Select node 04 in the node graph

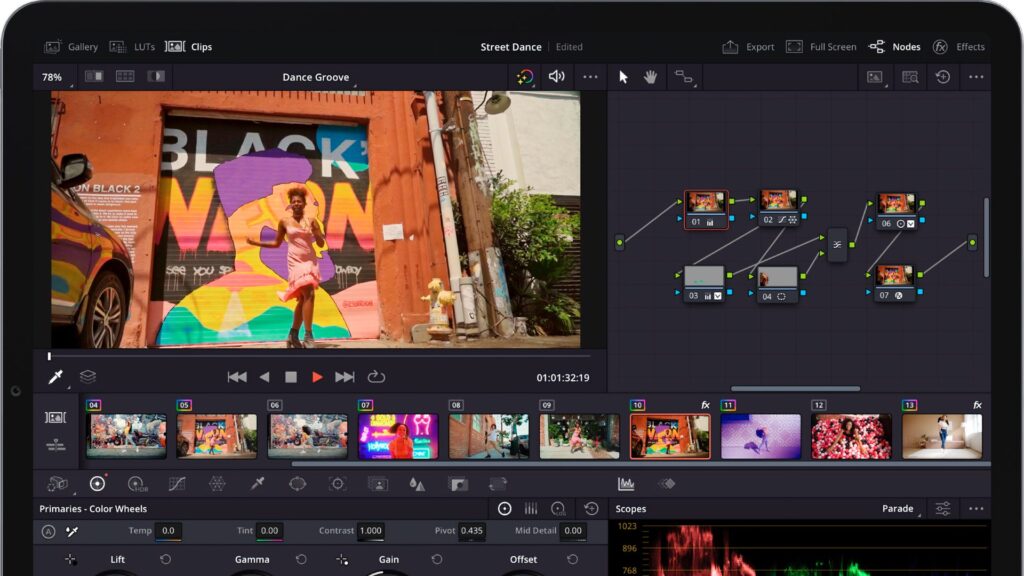tap(777, 284)
